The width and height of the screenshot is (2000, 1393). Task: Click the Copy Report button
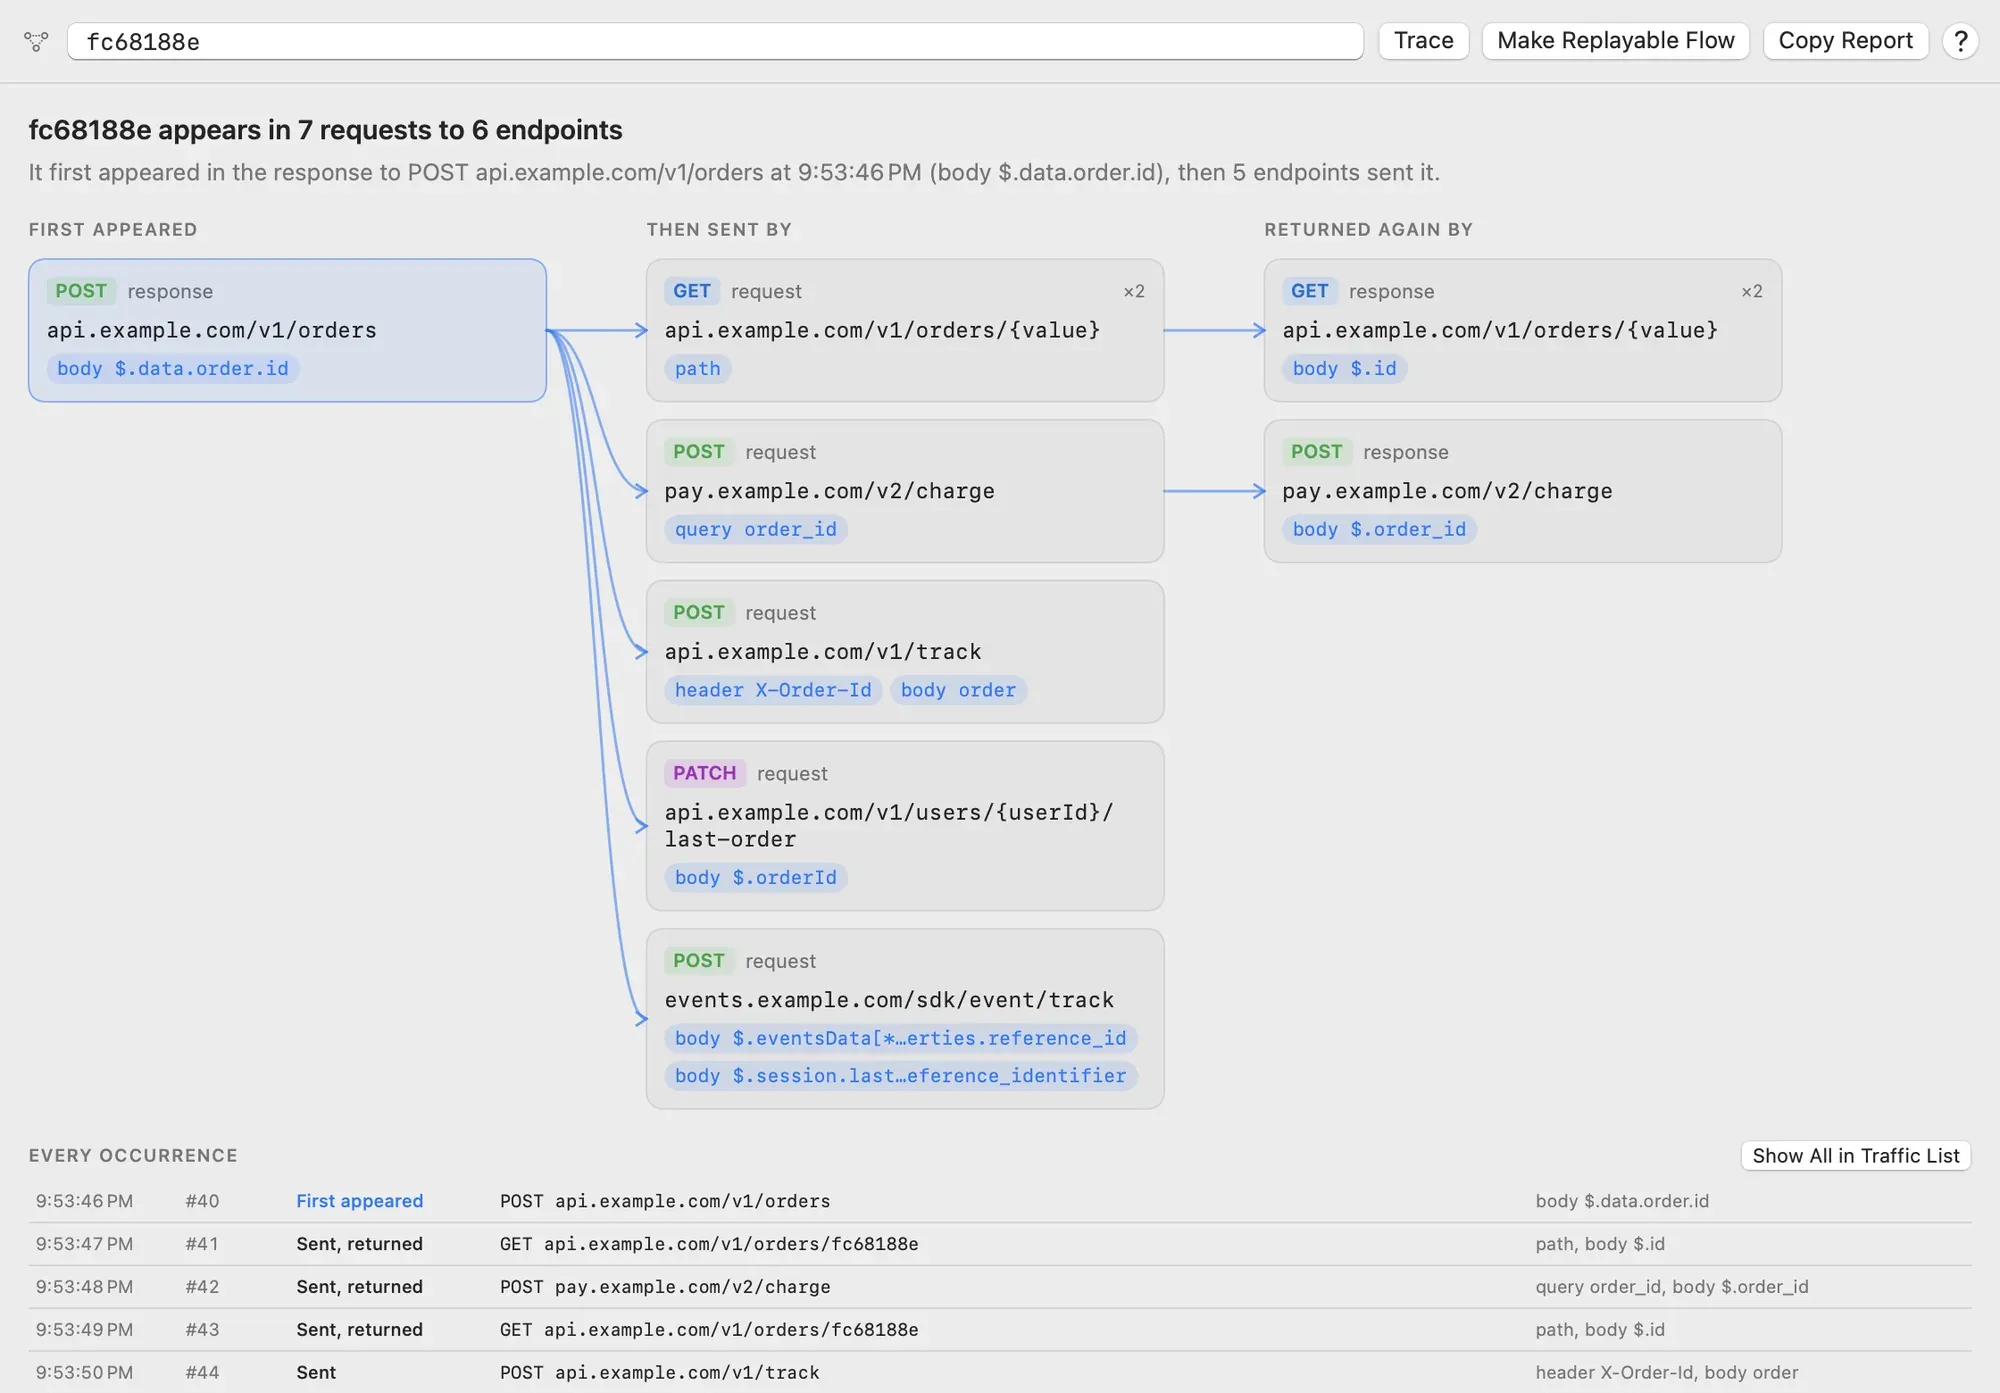[x=1845, y=41]
